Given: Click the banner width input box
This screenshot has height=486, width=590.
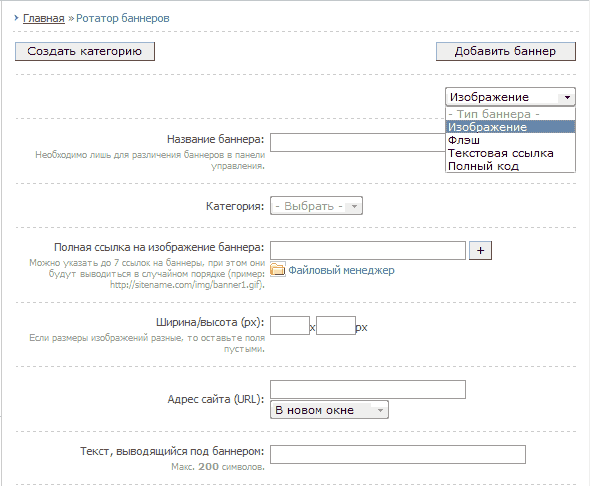Looking at the screenshot, I should coord(290,326).
